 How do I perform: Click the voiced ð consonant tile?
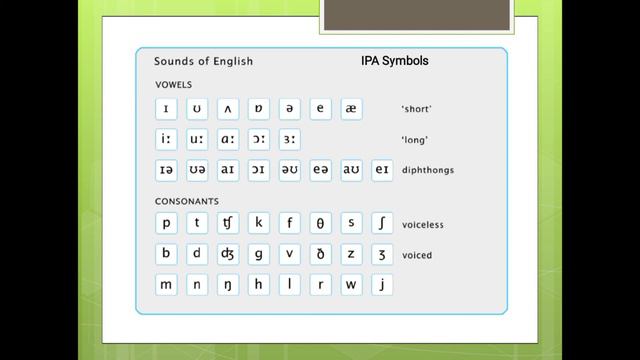click(320, 254)
